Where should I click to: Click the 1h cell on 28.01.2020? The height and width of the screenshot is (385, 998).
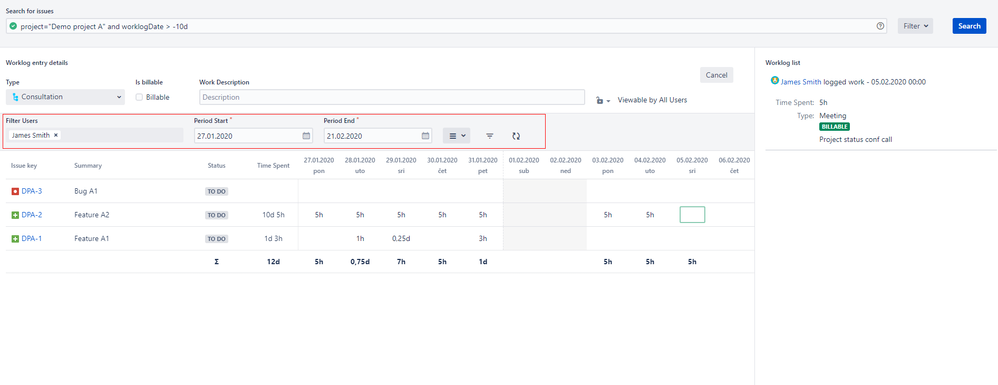click(x=361, y=239)
